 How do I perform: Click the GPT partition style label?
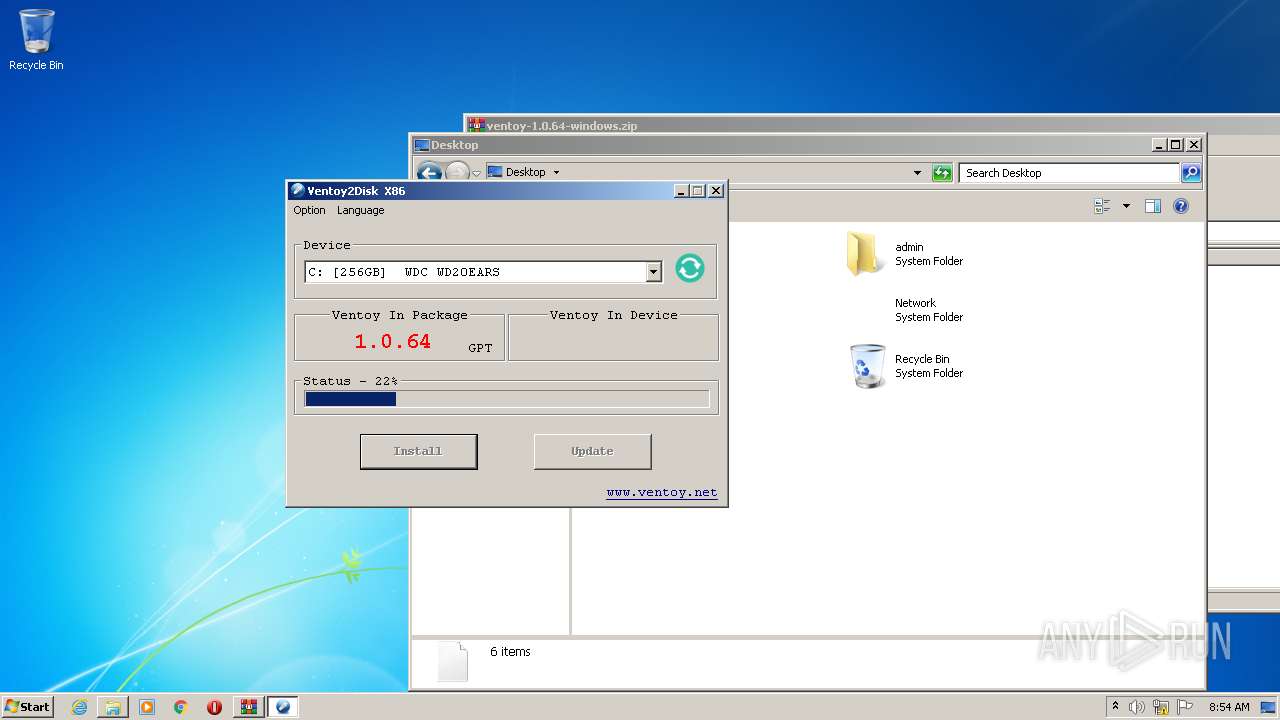(480, 348)
